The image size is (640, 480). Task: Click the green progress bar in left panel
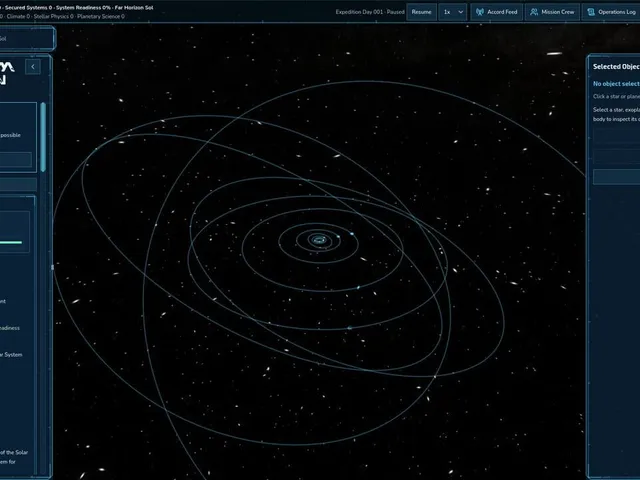[11, 242]
